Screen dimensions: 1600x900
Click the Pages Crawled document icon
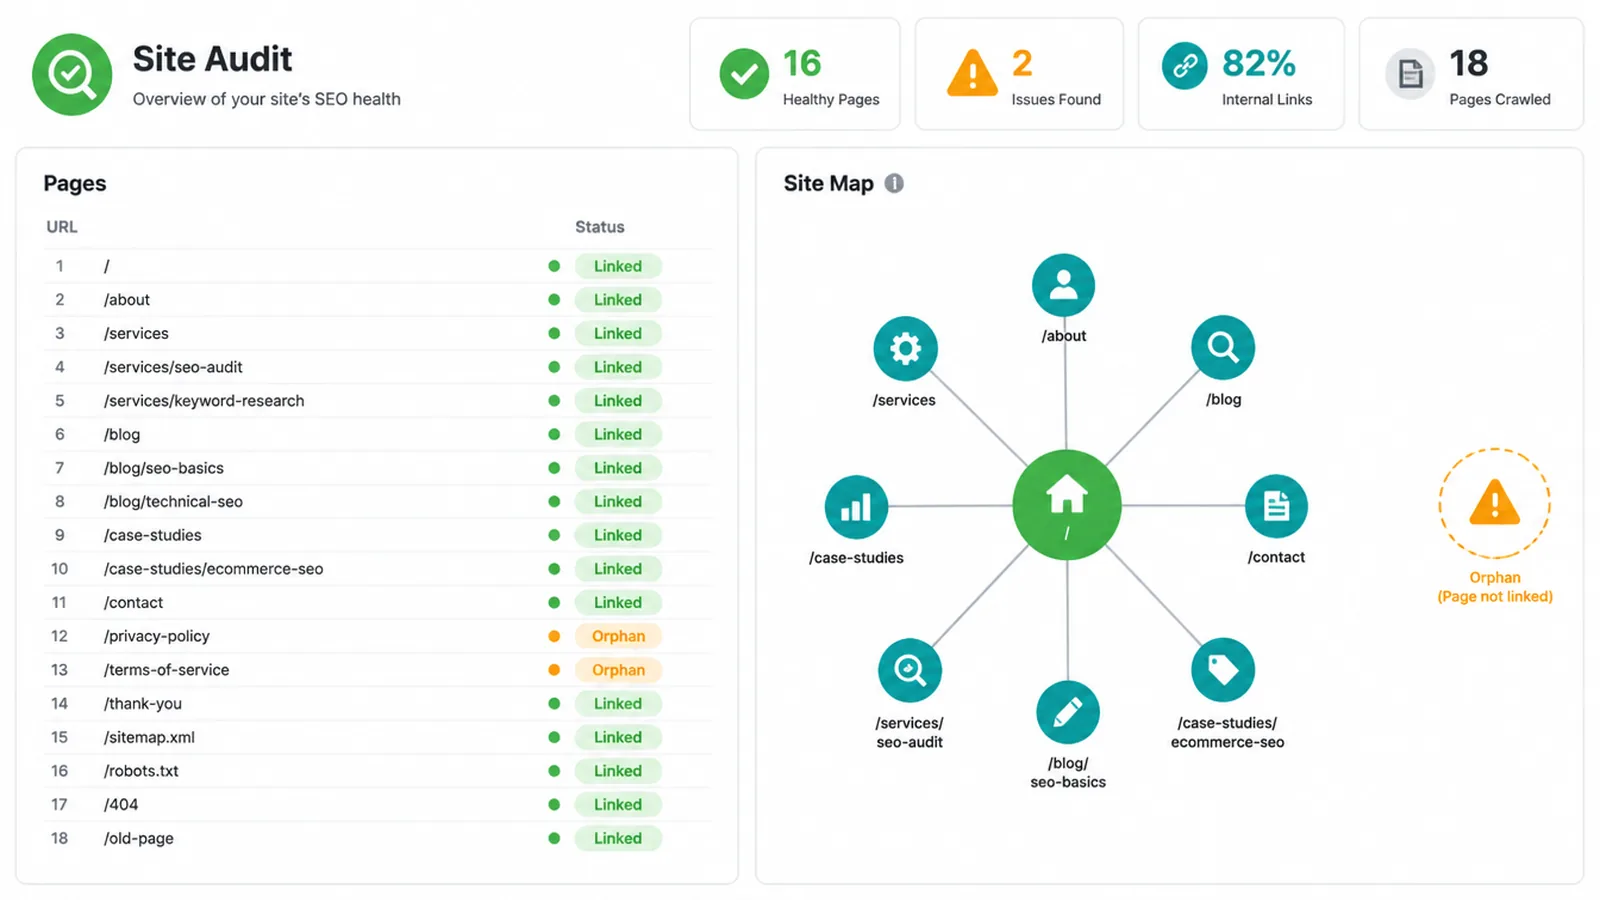[1410, 74]
